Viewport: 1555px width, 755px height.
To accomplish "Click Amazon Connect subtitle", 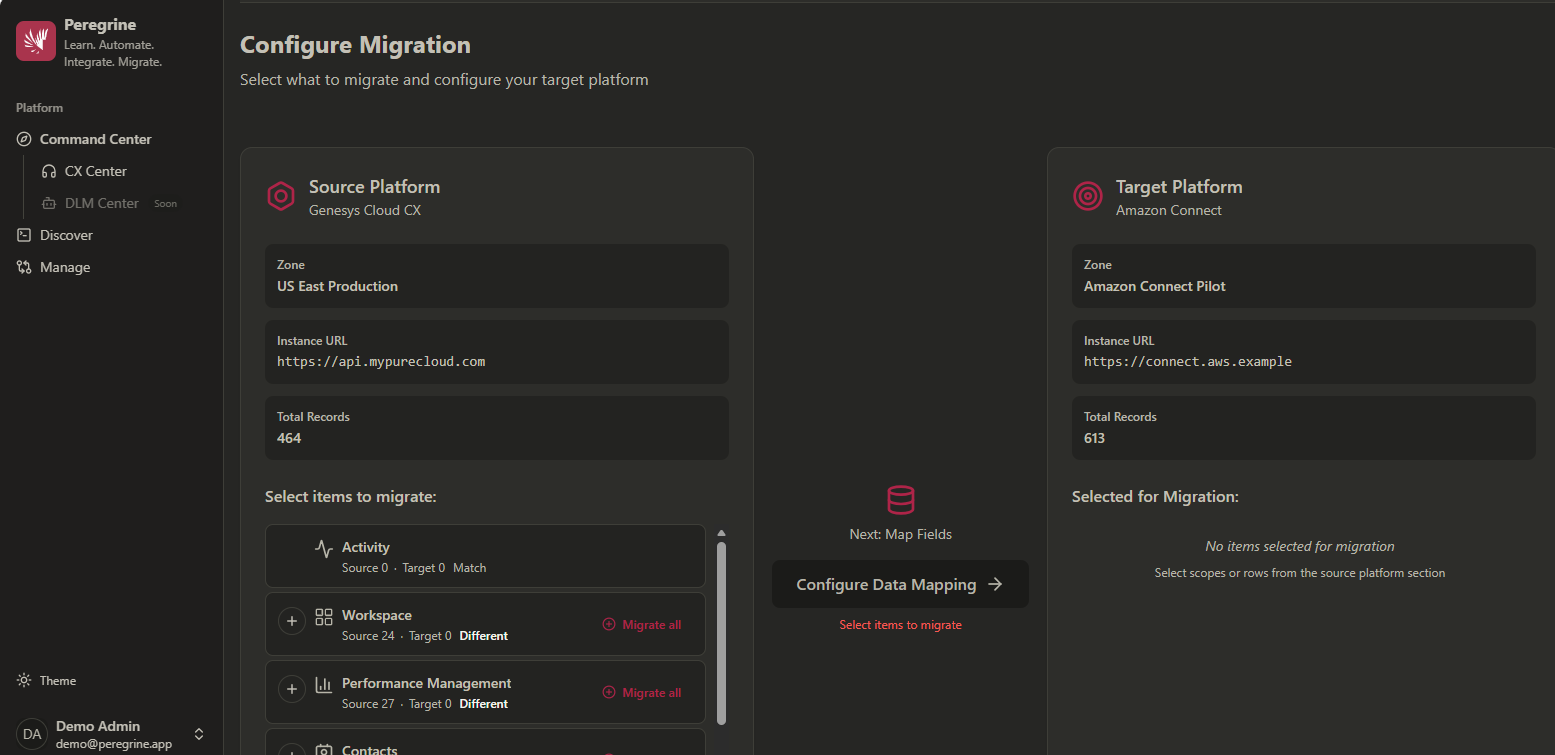I will pyautogui.click(x=1169, y=210).
